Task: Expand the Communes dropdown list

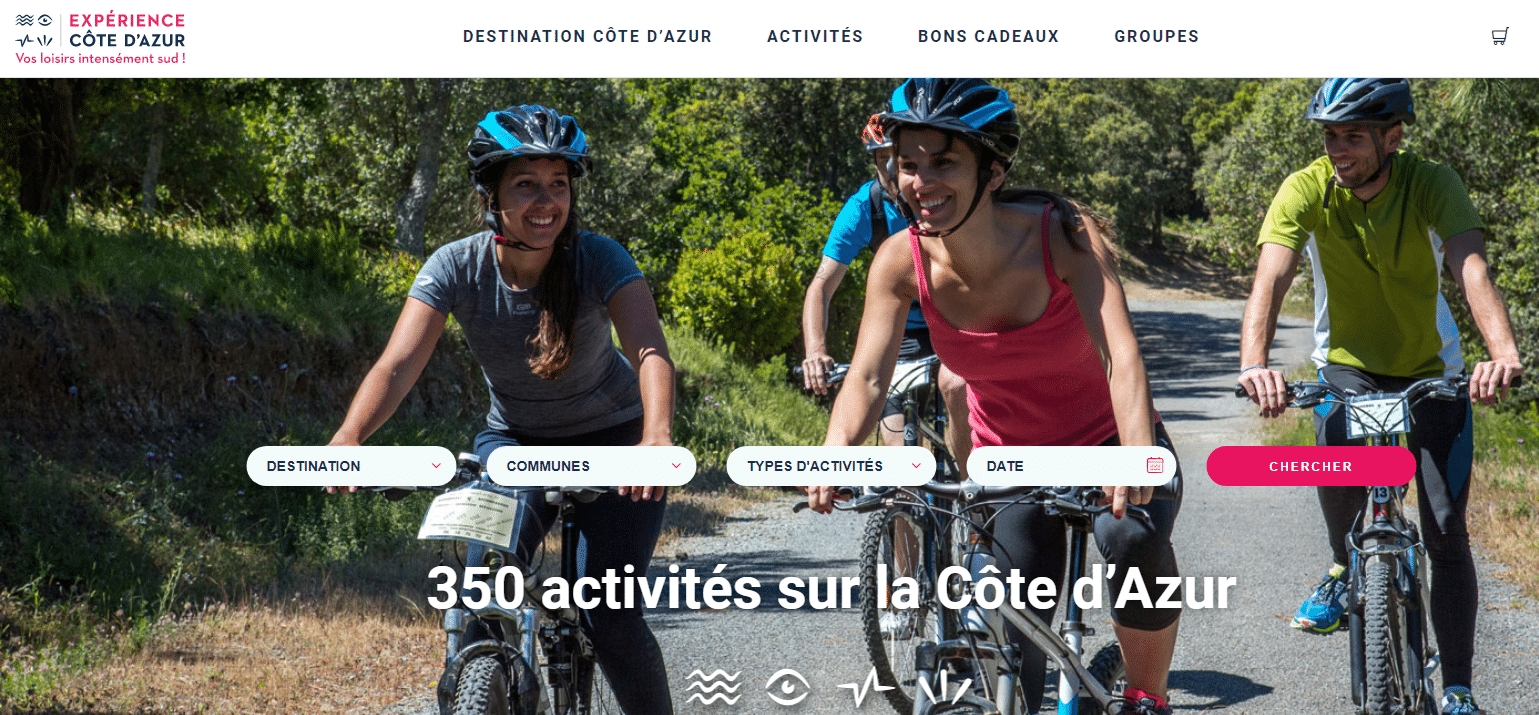Action: pyautogui.click(x=591, y=466)
